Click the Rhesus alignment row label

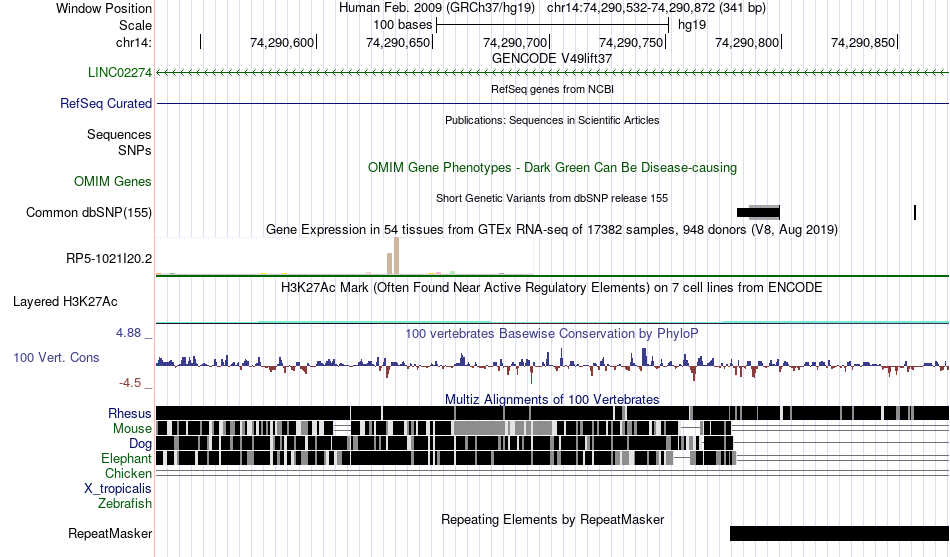[130, 413]
